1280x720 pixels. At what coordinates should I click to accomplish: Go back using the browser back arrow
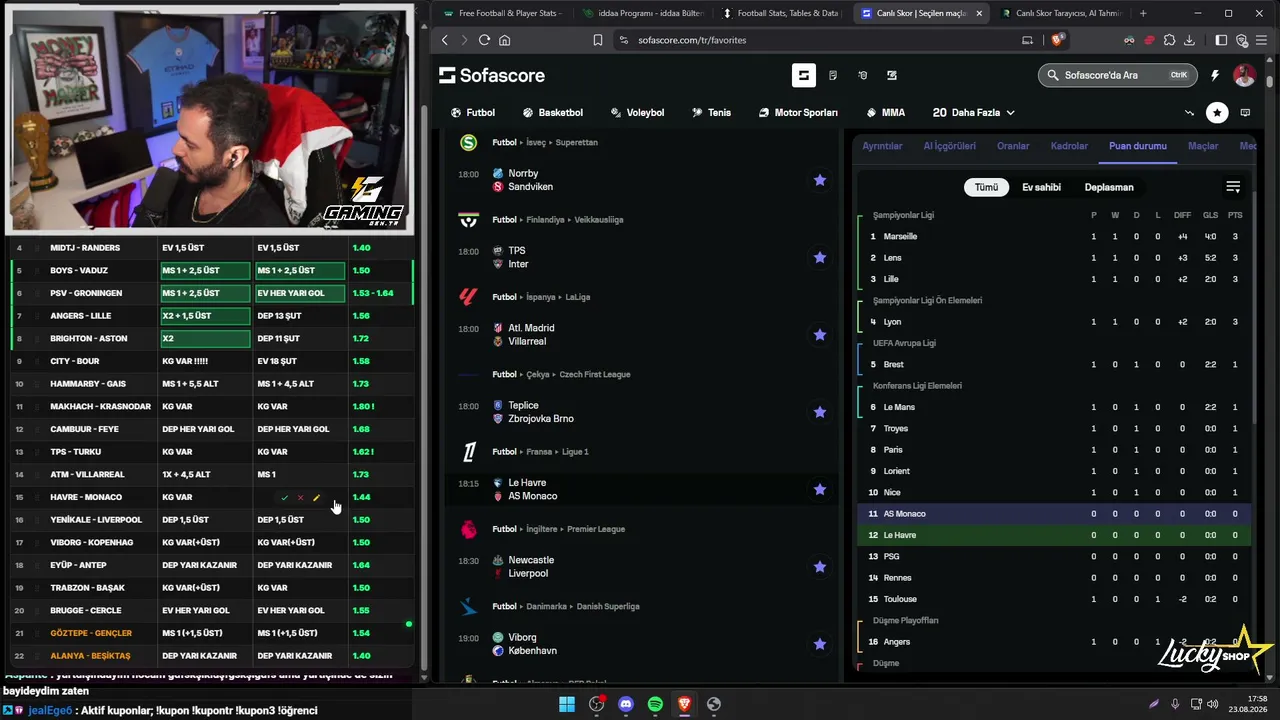click(445, 40)
